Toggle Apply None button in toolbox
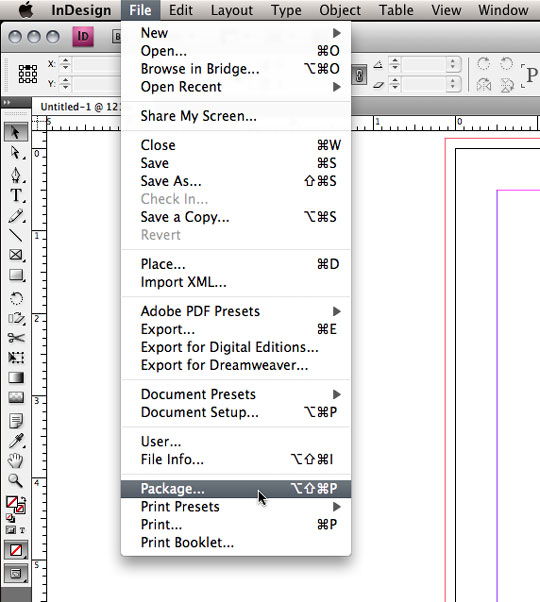 tap(16, 550)
